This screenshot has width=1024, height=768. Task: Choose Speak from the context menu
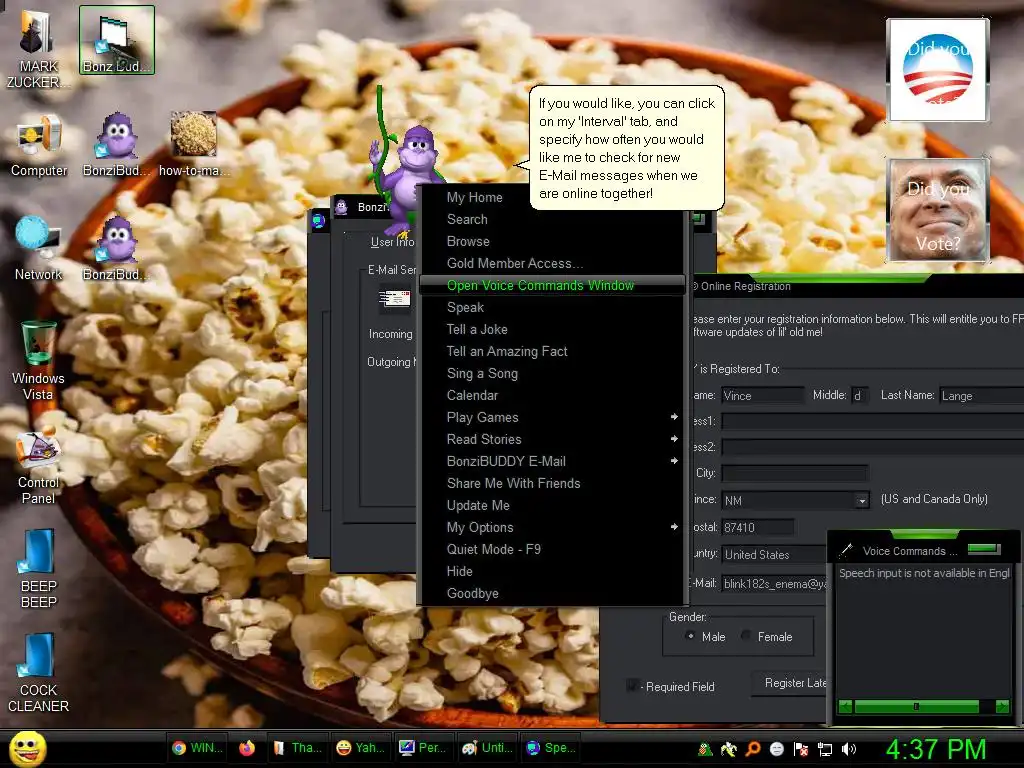551,308
